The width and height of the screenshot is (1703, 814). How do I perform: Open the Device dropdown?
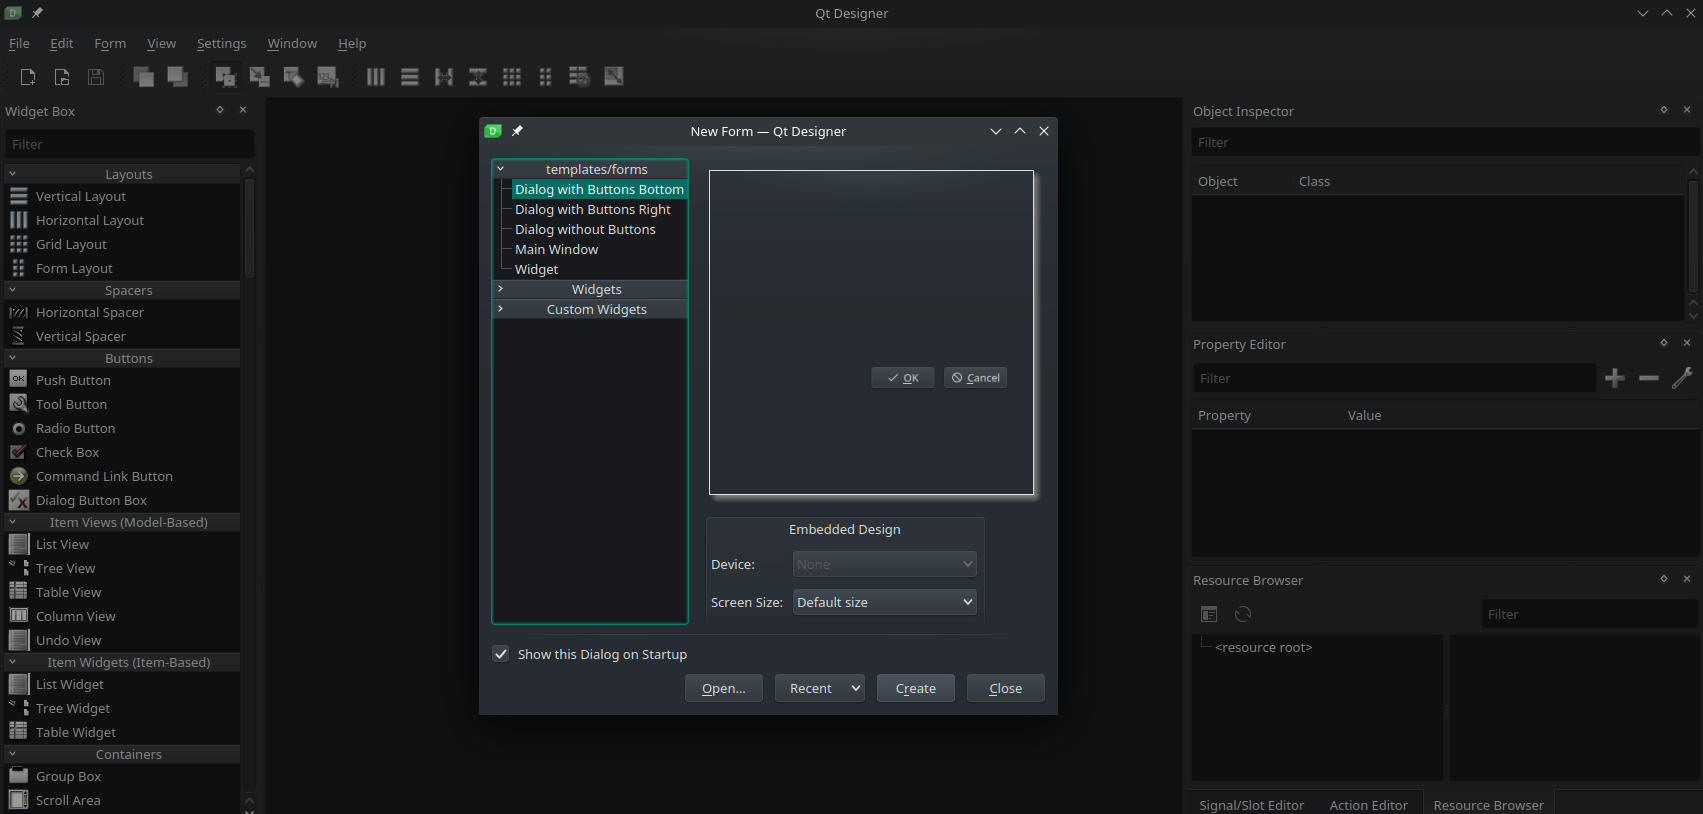click(x=885, y=564)
